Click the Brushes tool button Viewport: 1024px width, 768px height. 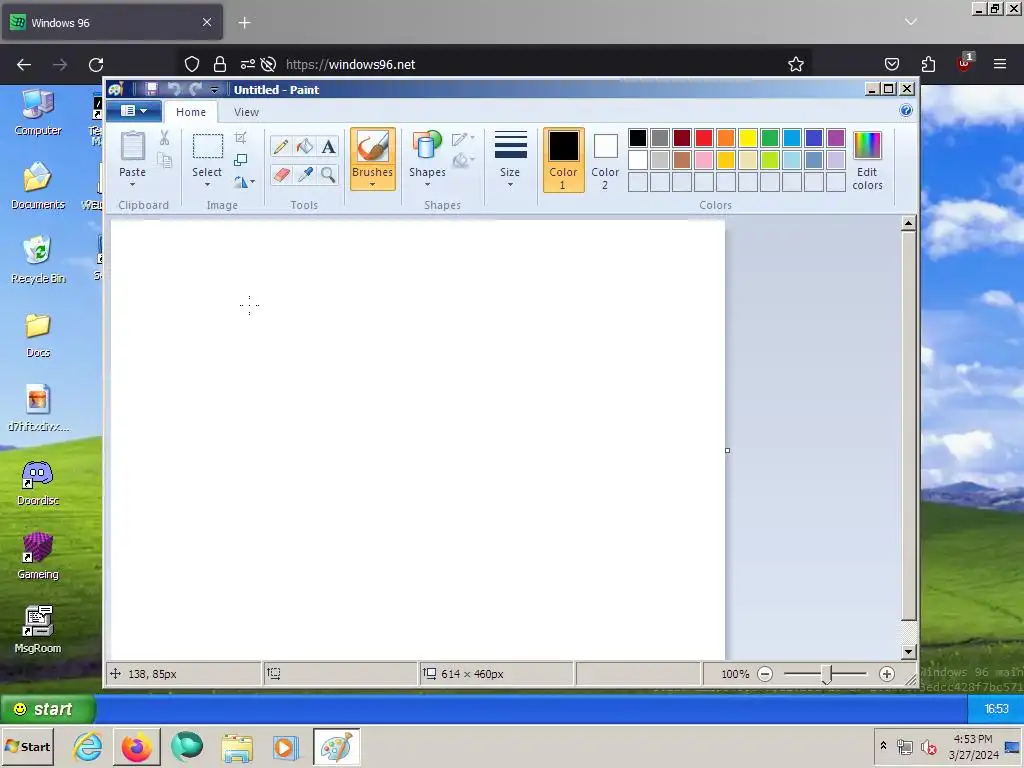372,159
